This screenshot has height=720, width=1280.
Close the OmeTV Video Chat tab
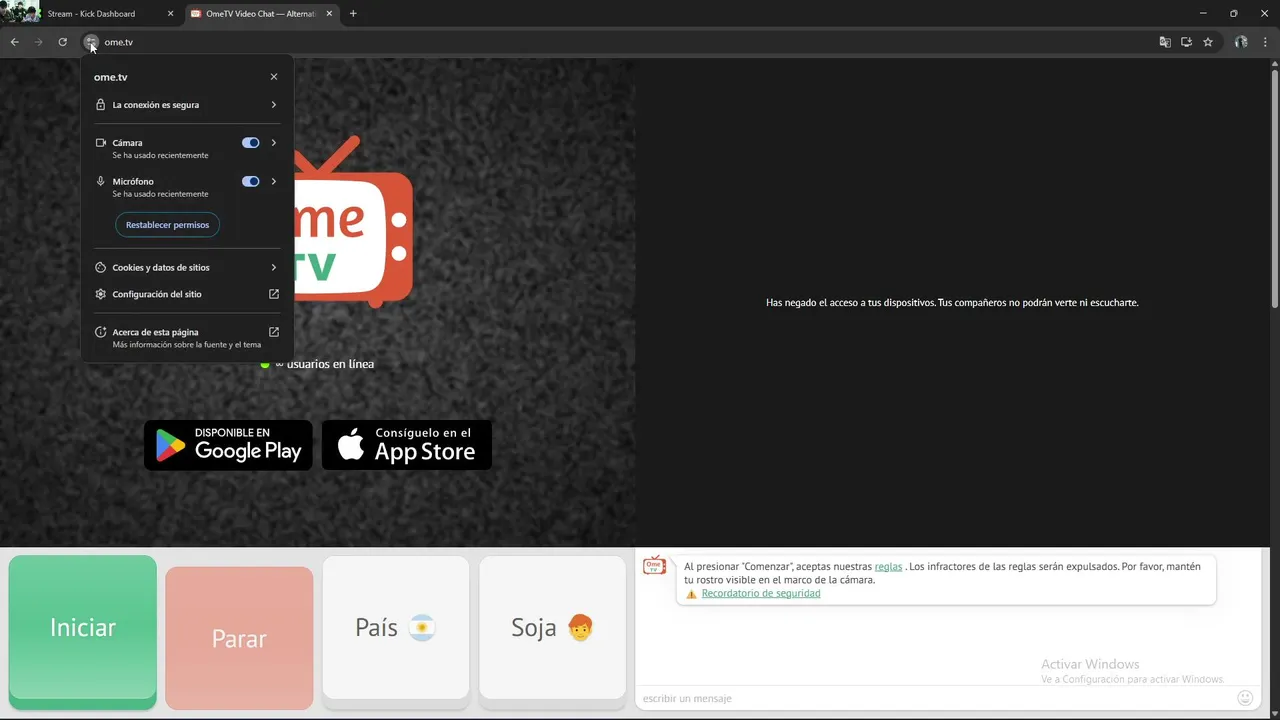point(330,14)
